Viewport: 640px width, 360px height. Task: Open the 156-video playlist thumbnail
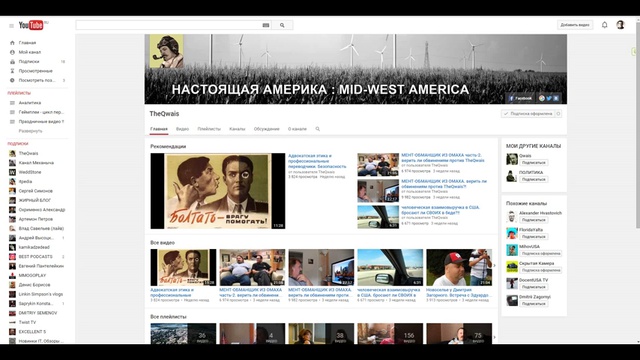(x=390, y=333)
